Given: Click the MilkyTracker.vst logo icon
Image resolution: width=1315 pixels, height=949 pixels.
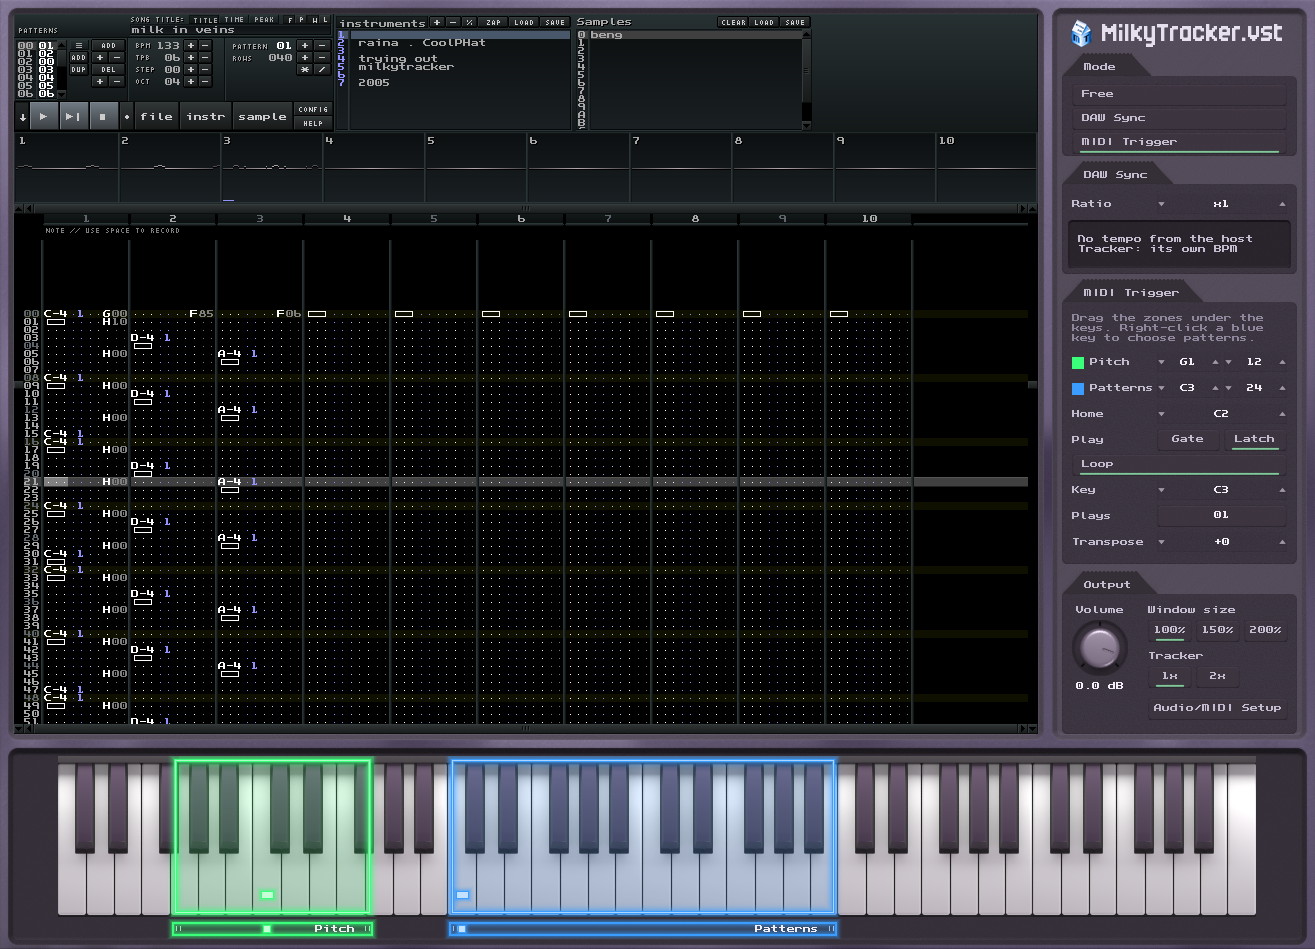Looking at the screenshot, I should click(1081, 34).
